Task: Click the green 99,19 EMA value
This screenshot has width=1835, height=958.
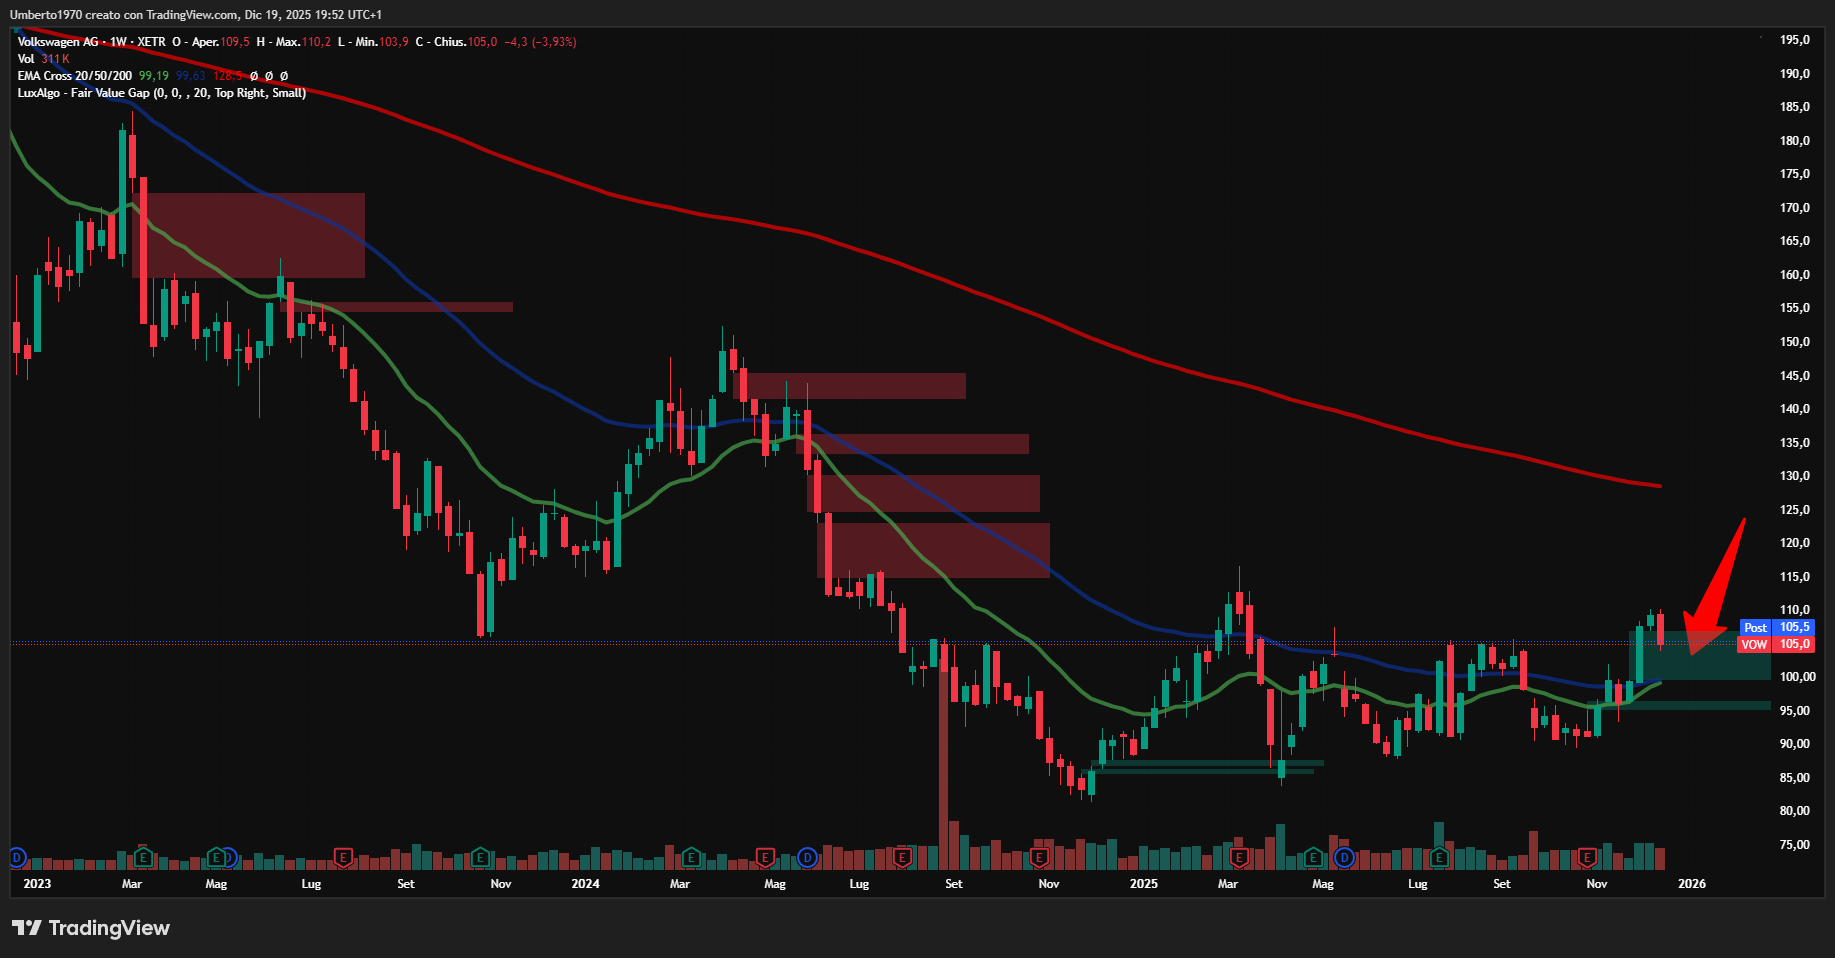Action: pos(153,76)
